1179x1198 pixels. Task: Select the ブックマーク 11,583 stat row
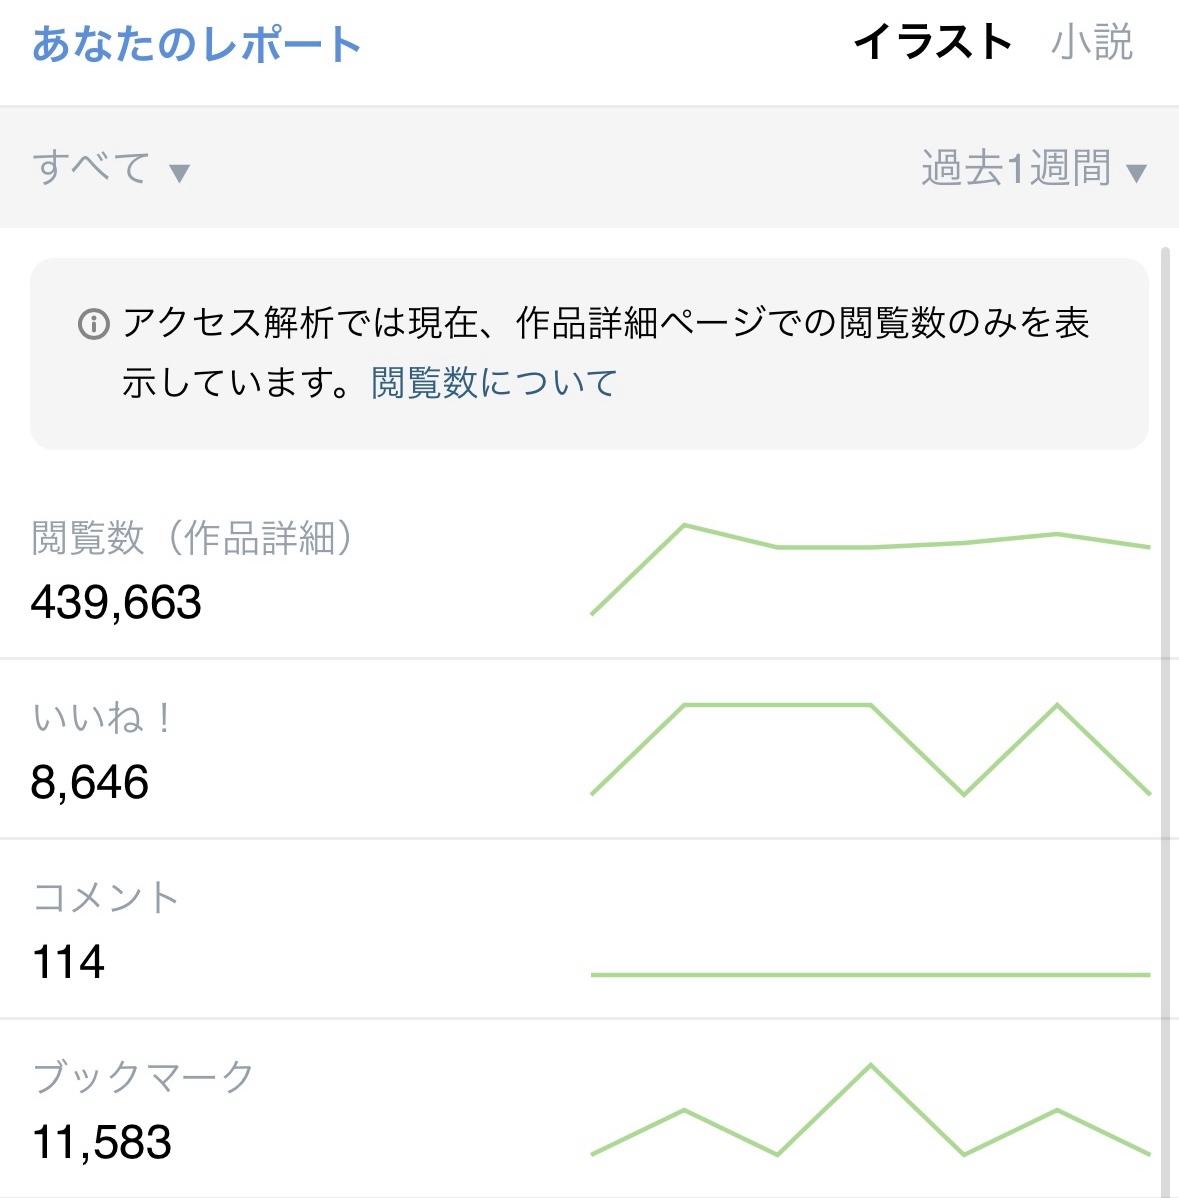click(300, 1110)
